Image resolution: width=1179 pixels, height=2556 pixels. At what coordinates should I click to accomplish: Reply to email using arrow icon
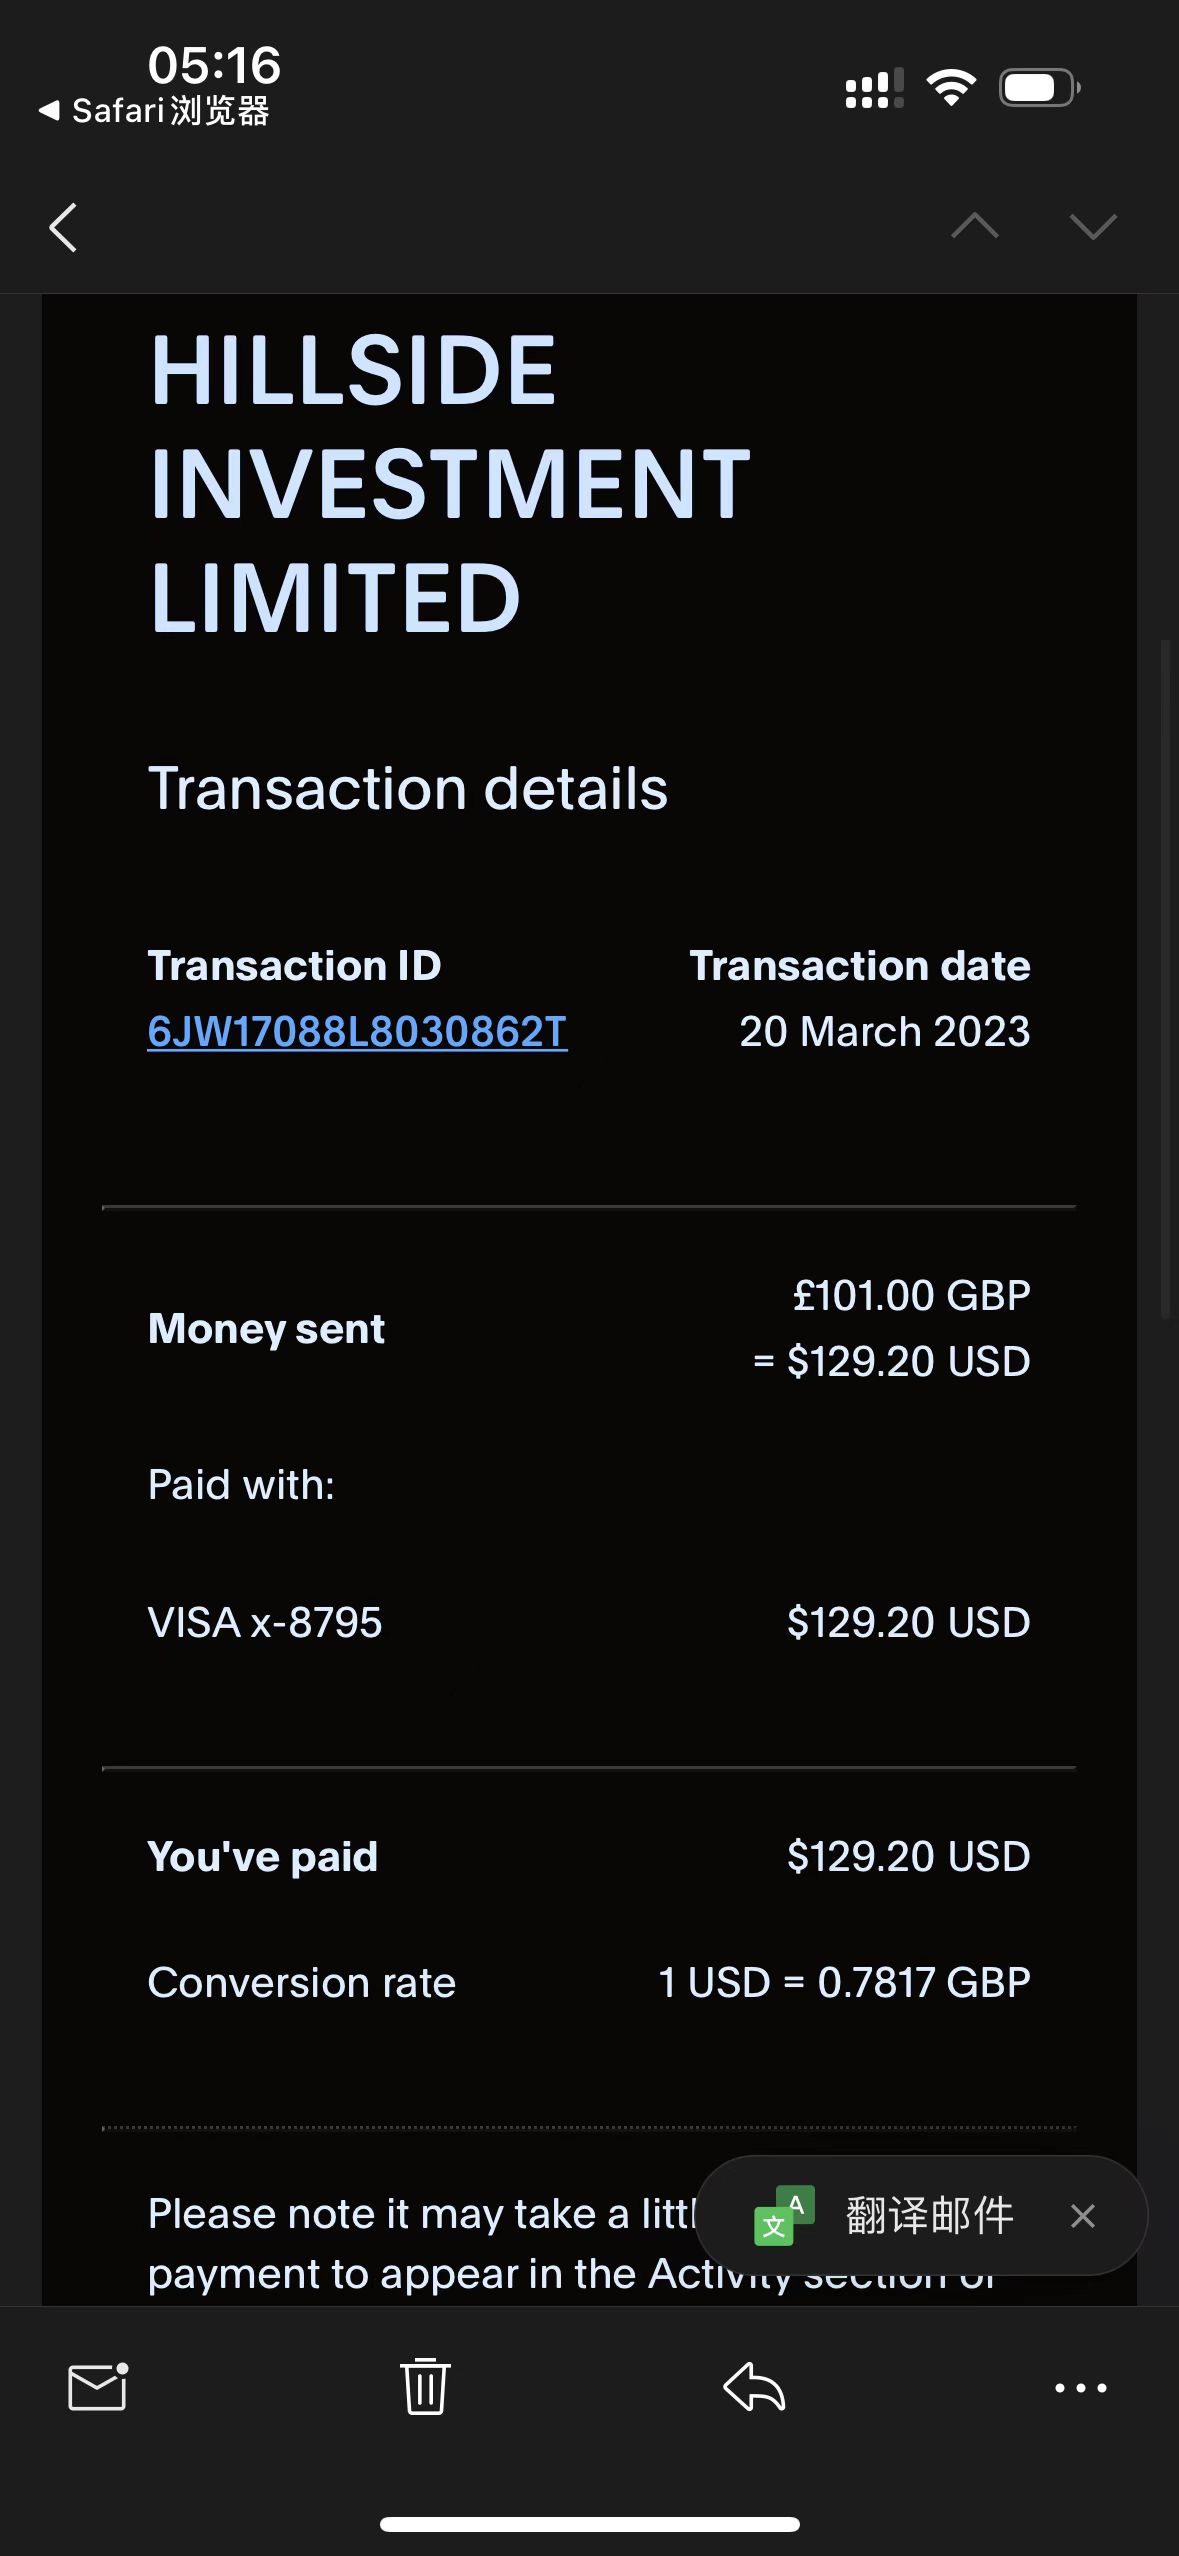point(754,2387)
